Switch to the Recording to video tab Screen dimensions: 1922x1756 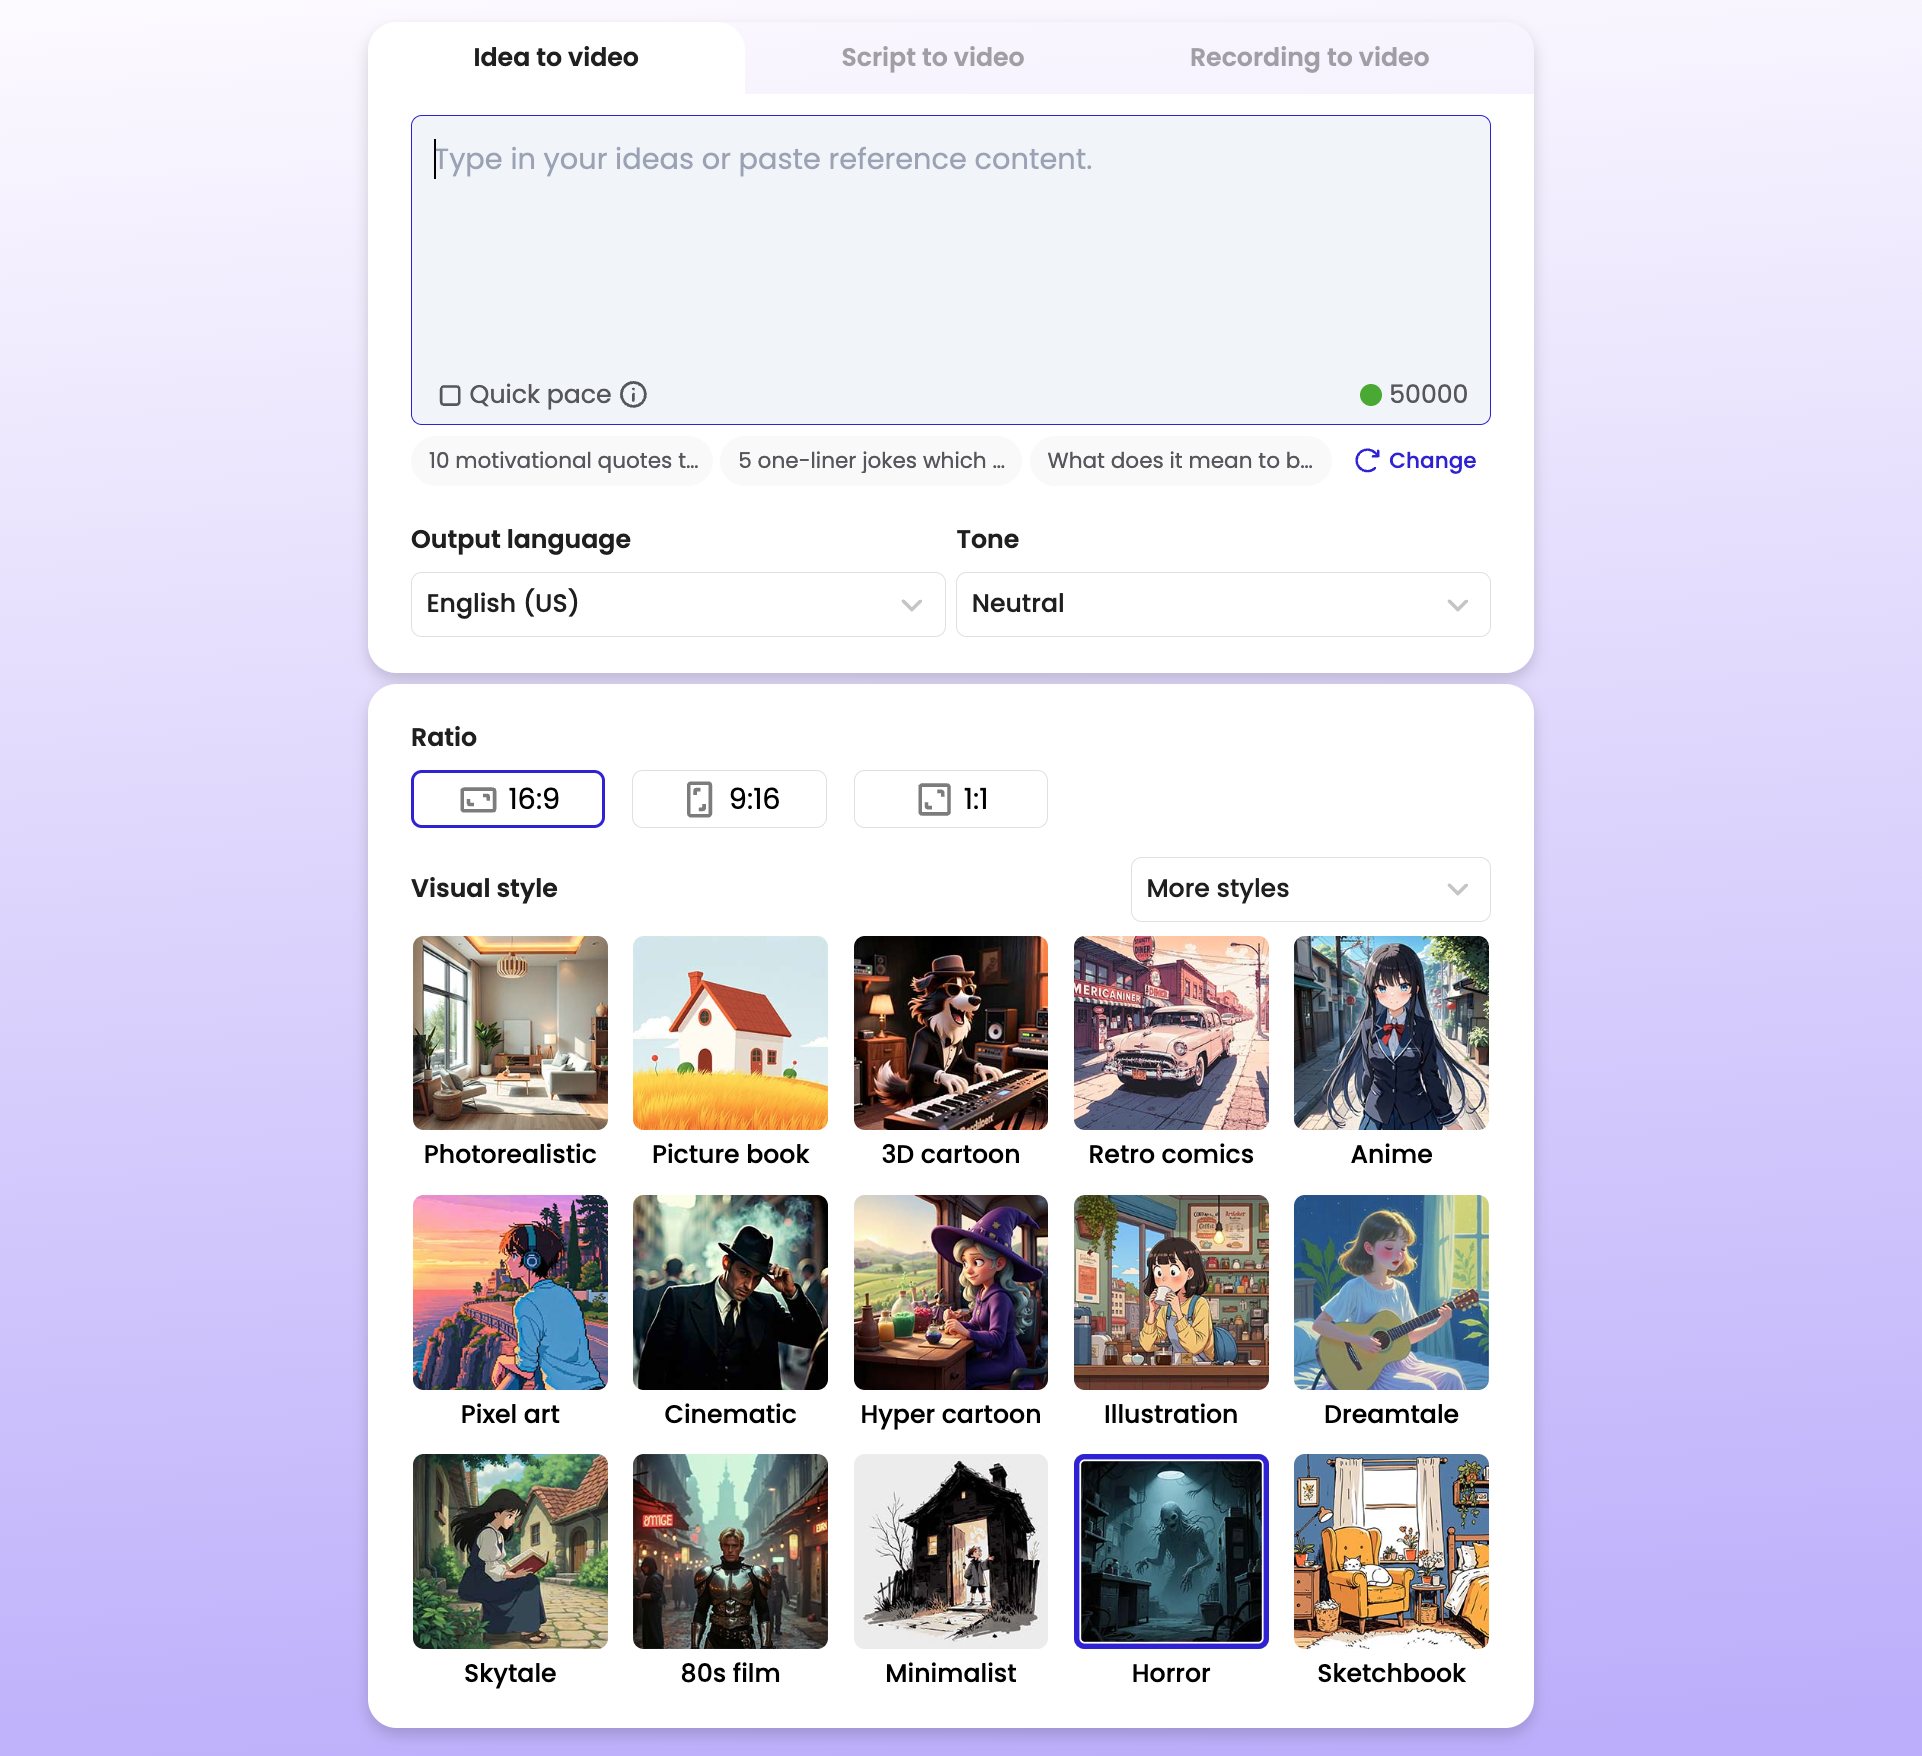pos(1309,58)
